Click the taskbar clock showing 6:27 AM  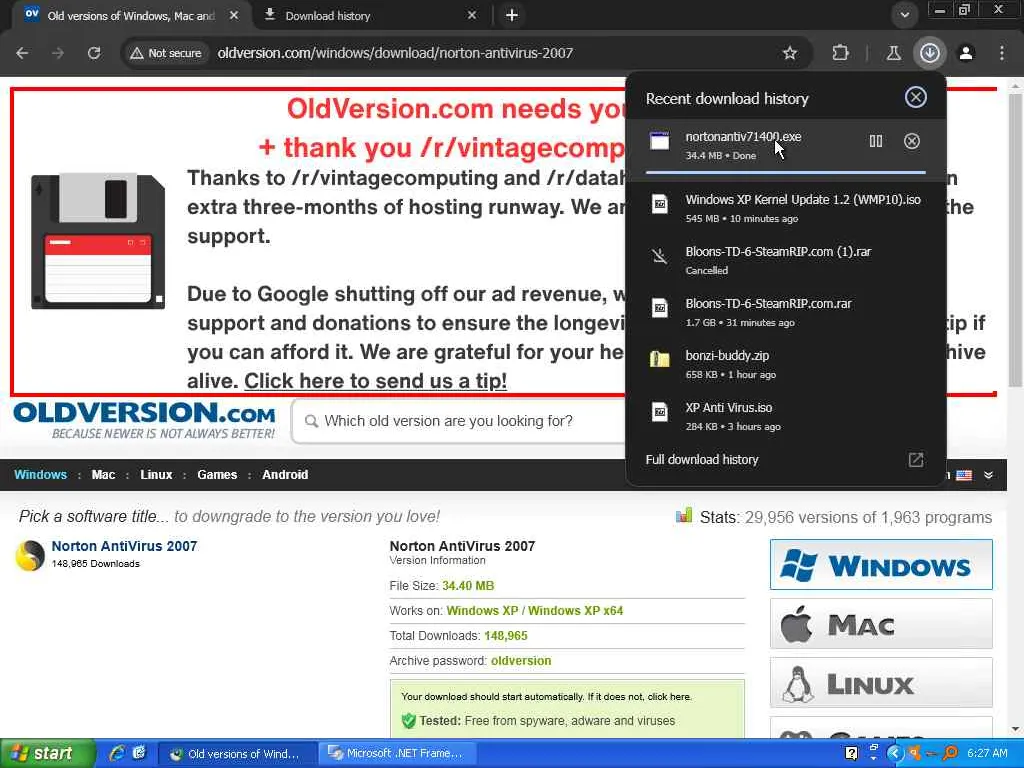(987, 753)
